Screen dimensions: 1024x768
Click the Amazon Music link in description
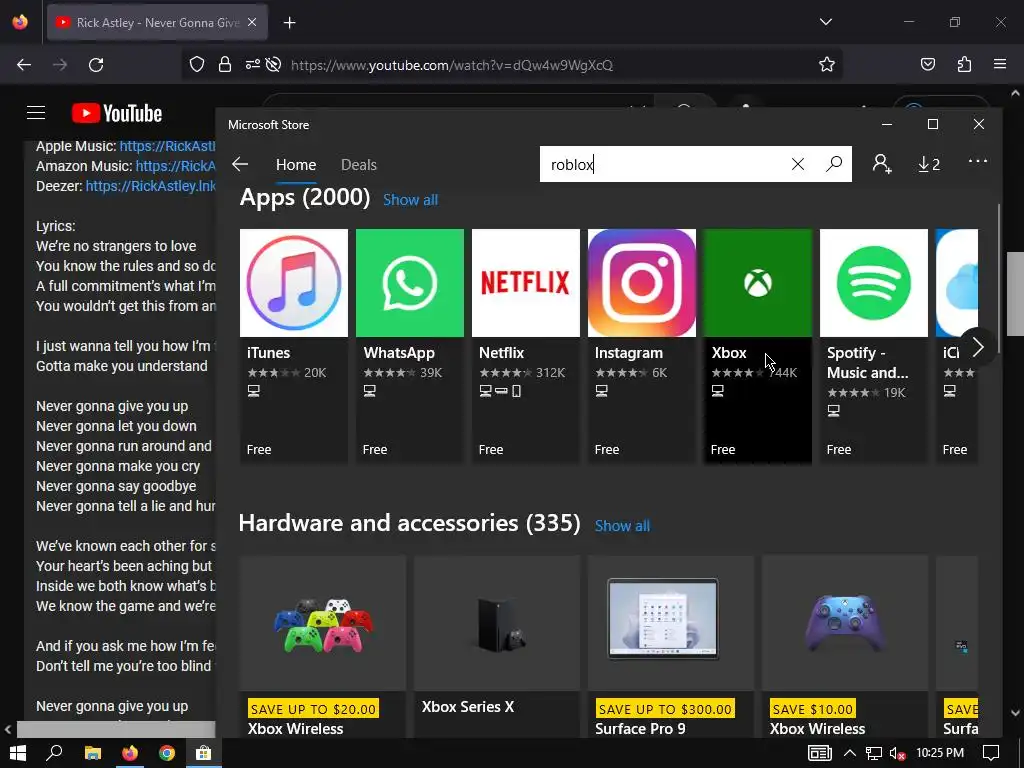(x=175, y=166)
